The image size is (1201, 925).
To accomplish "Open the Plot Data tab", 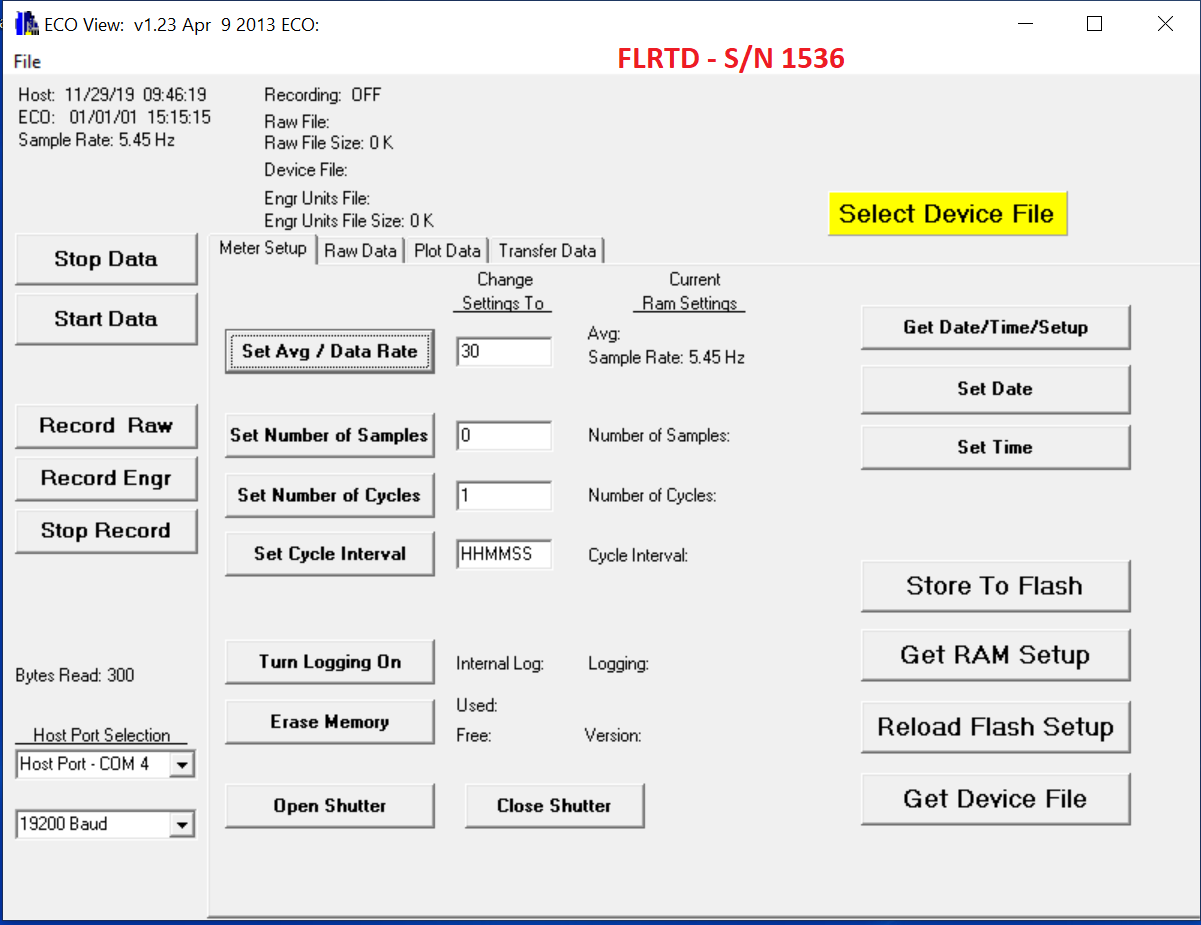I will [x=447, y=251].
